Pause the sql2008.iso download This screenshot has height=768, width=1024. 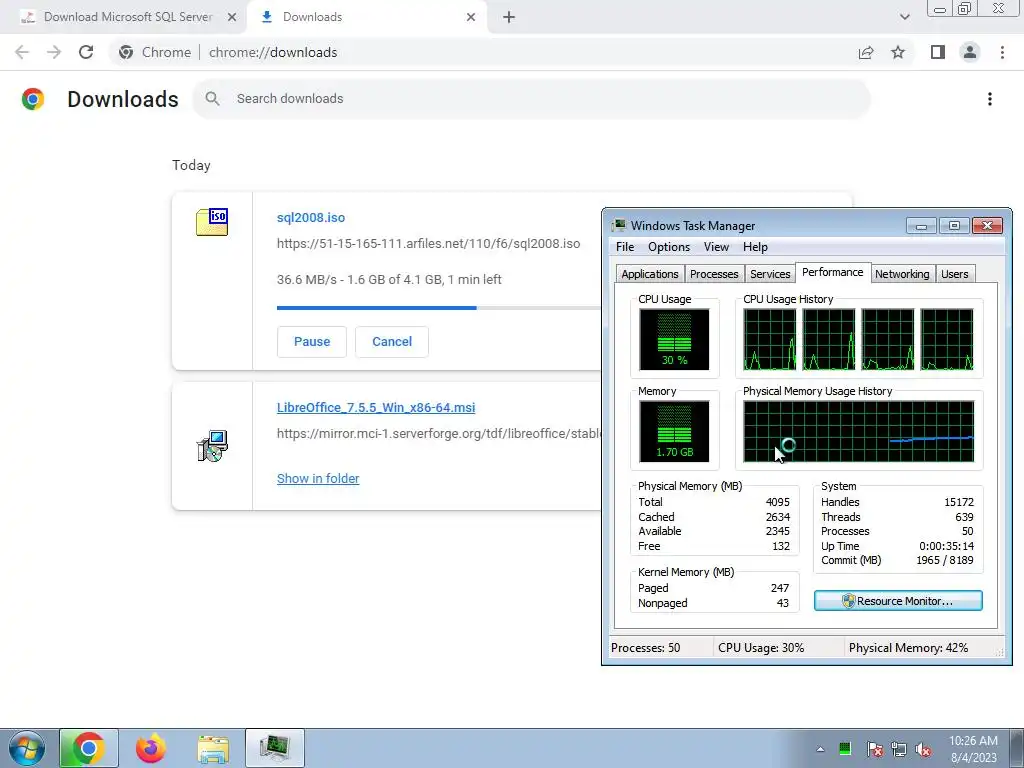[312, 342]
